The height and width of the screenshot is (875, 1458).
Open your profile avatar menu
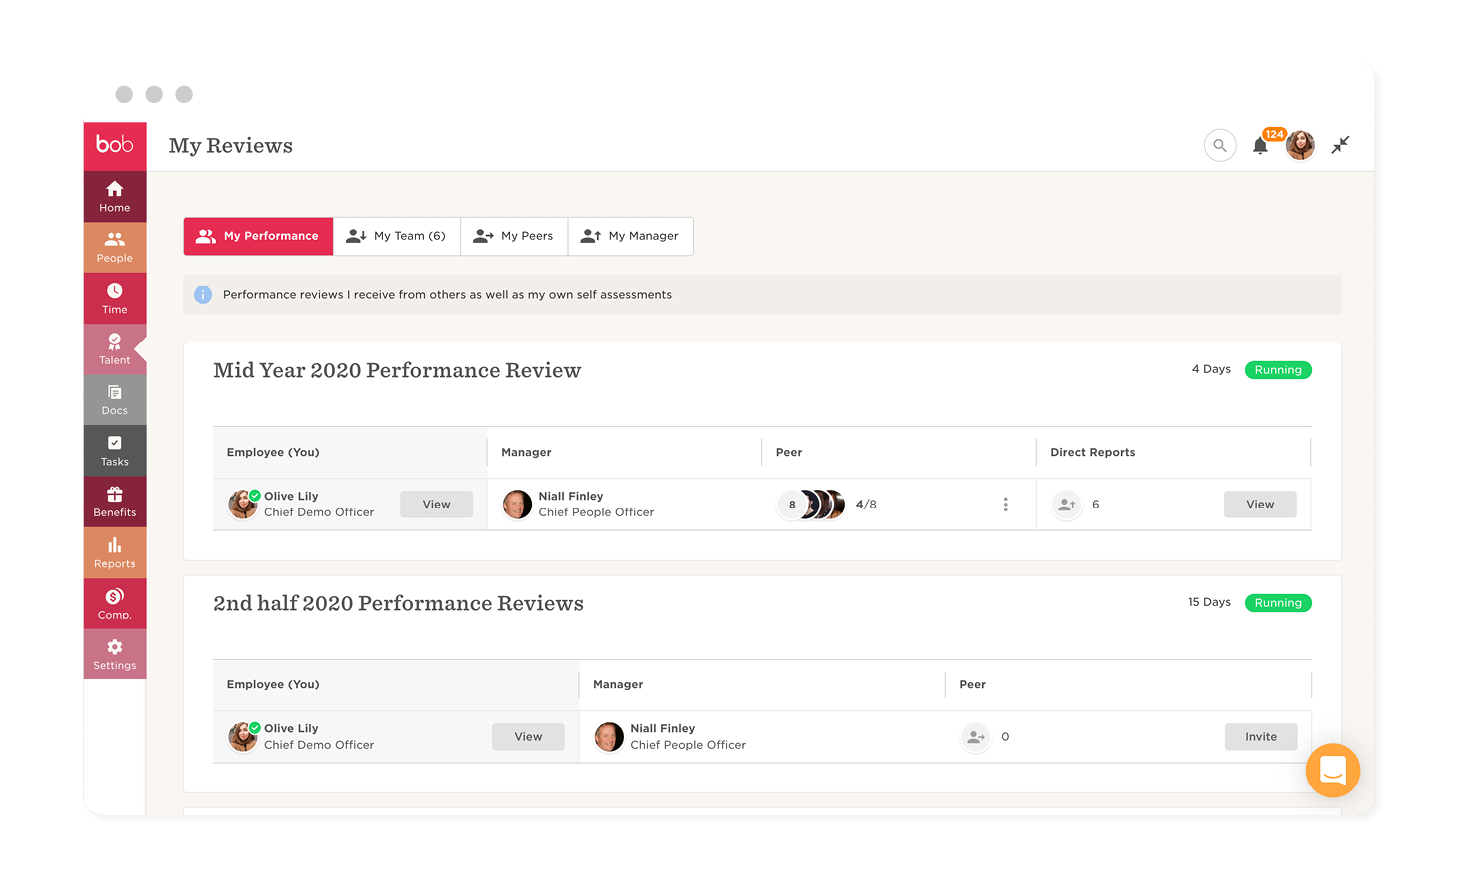tap(1300, 145)
